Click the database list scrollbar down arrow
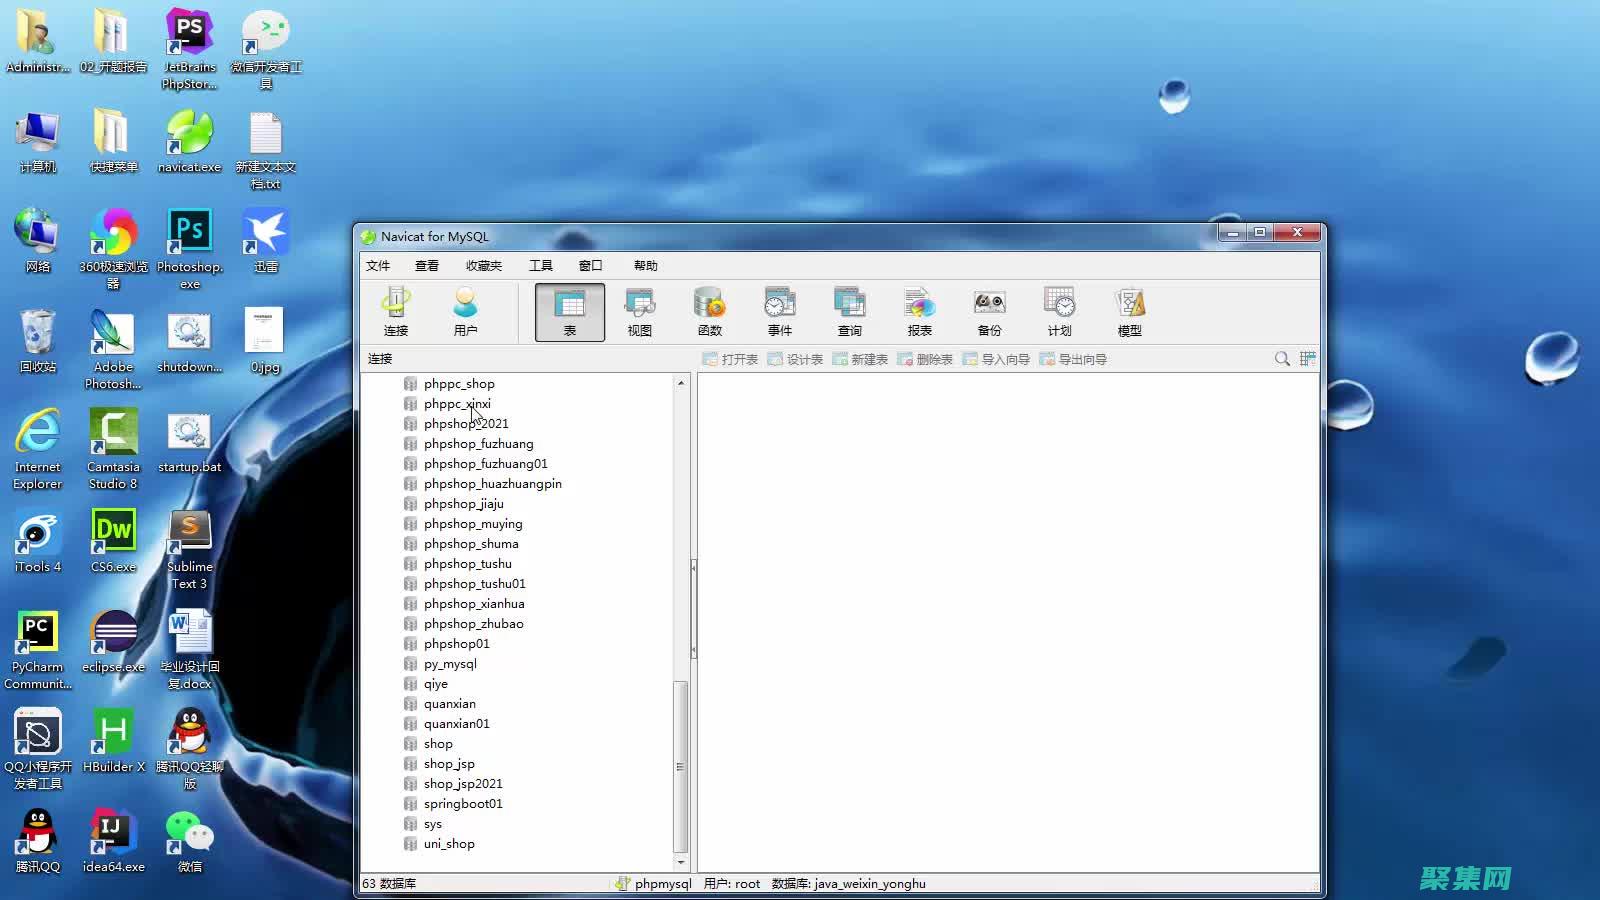The image size is (1600, 900). pyautogui.click(x=681, y=862)
